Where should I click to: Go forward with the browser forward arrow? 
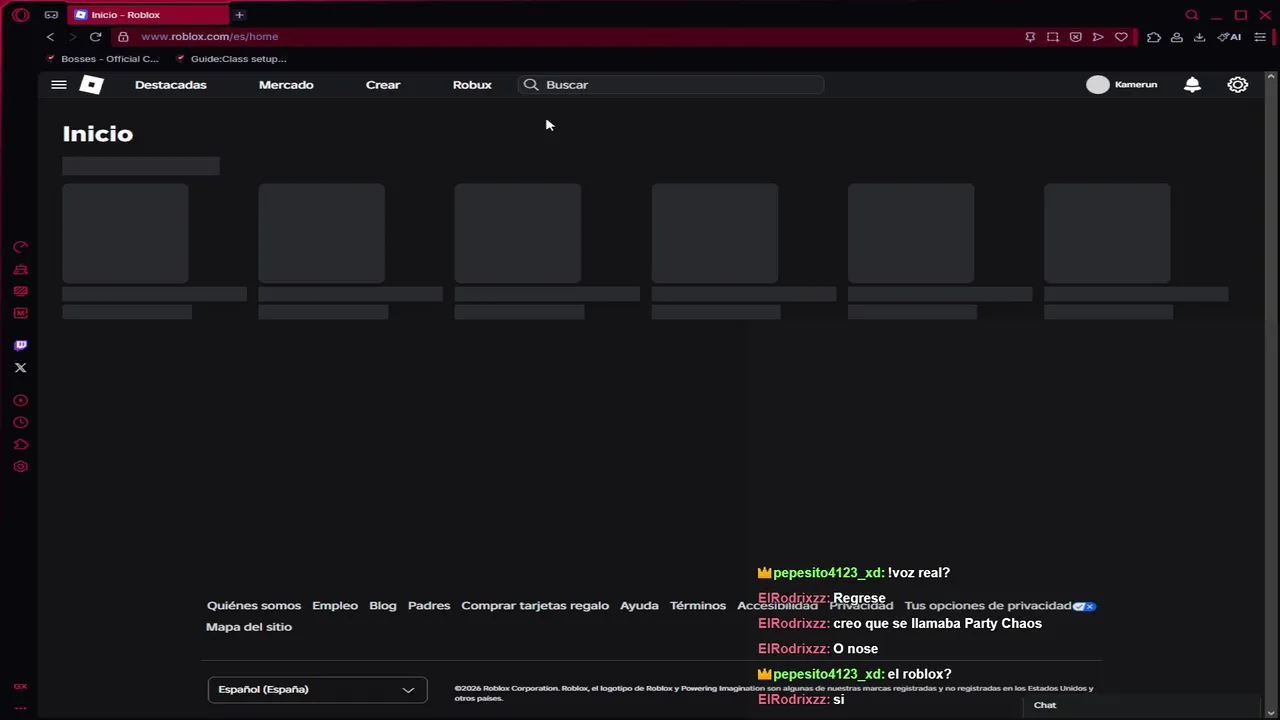[72, 37]
